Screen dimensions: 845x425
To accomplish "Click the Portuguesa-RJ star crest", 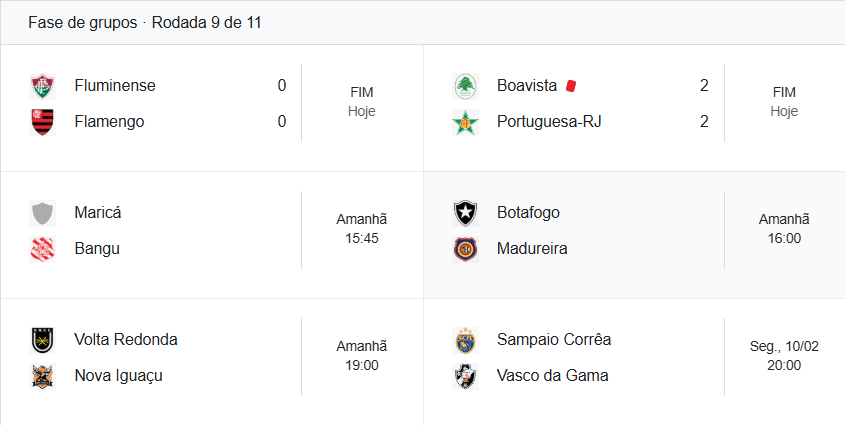I will pyautogui.click(x=465, y=122).
